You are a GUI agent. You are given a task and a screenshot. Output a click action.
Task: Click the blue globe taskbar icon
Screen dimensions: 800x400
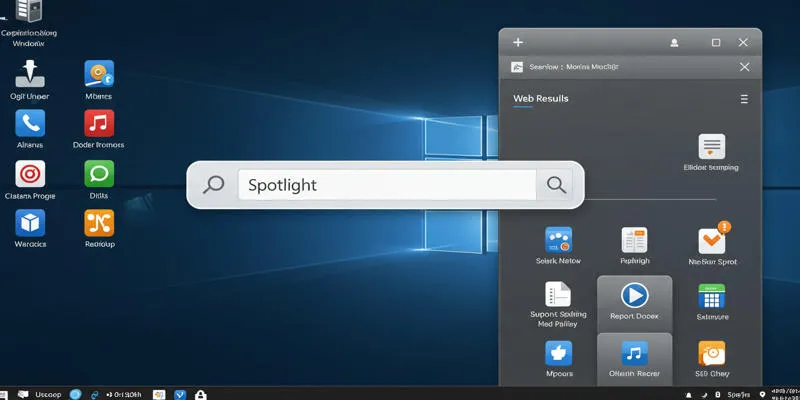[76, 394]
